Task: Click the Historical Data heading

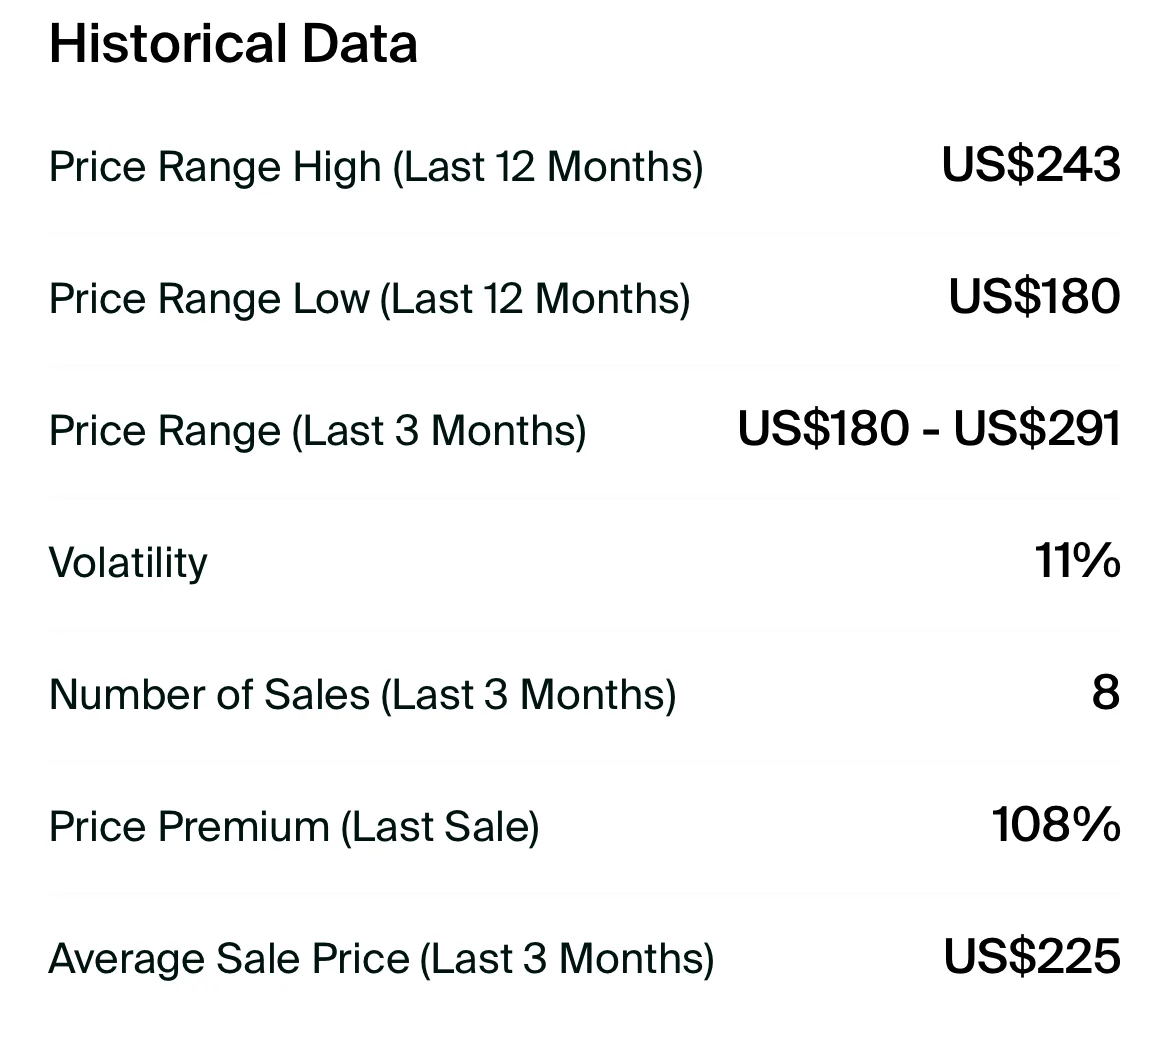Action: point(233,45)
